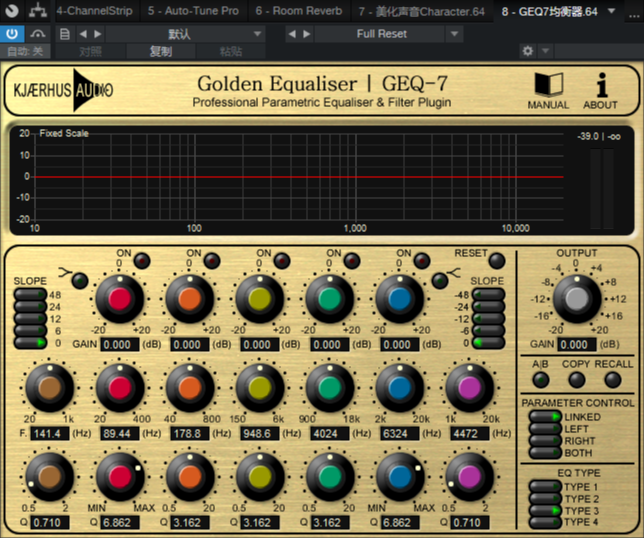The image size is (644, 538).
Task: Switch to the 4-ChannelStrip tab
Action: [94, 11]
